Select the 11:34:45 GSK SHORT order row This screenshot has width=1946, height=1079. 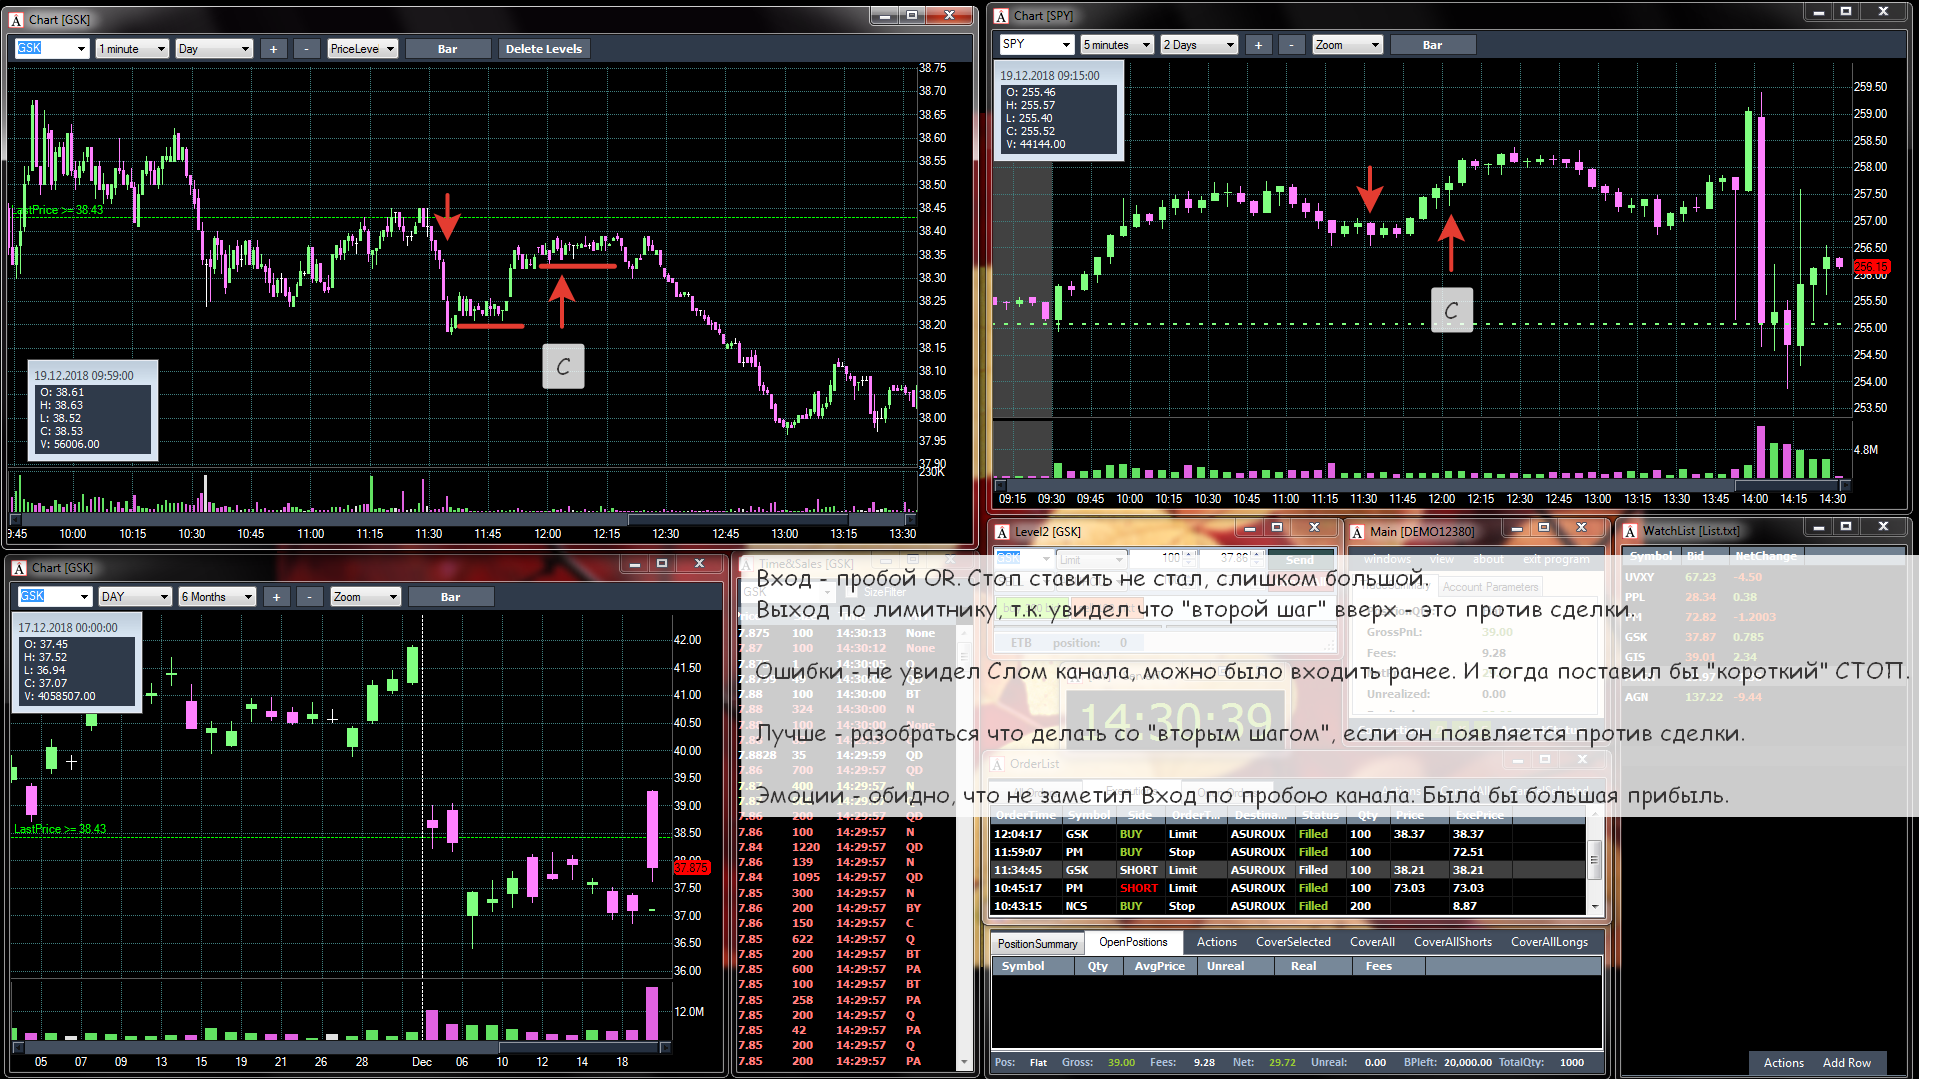pyautogui.click(x=1288, y=870)
